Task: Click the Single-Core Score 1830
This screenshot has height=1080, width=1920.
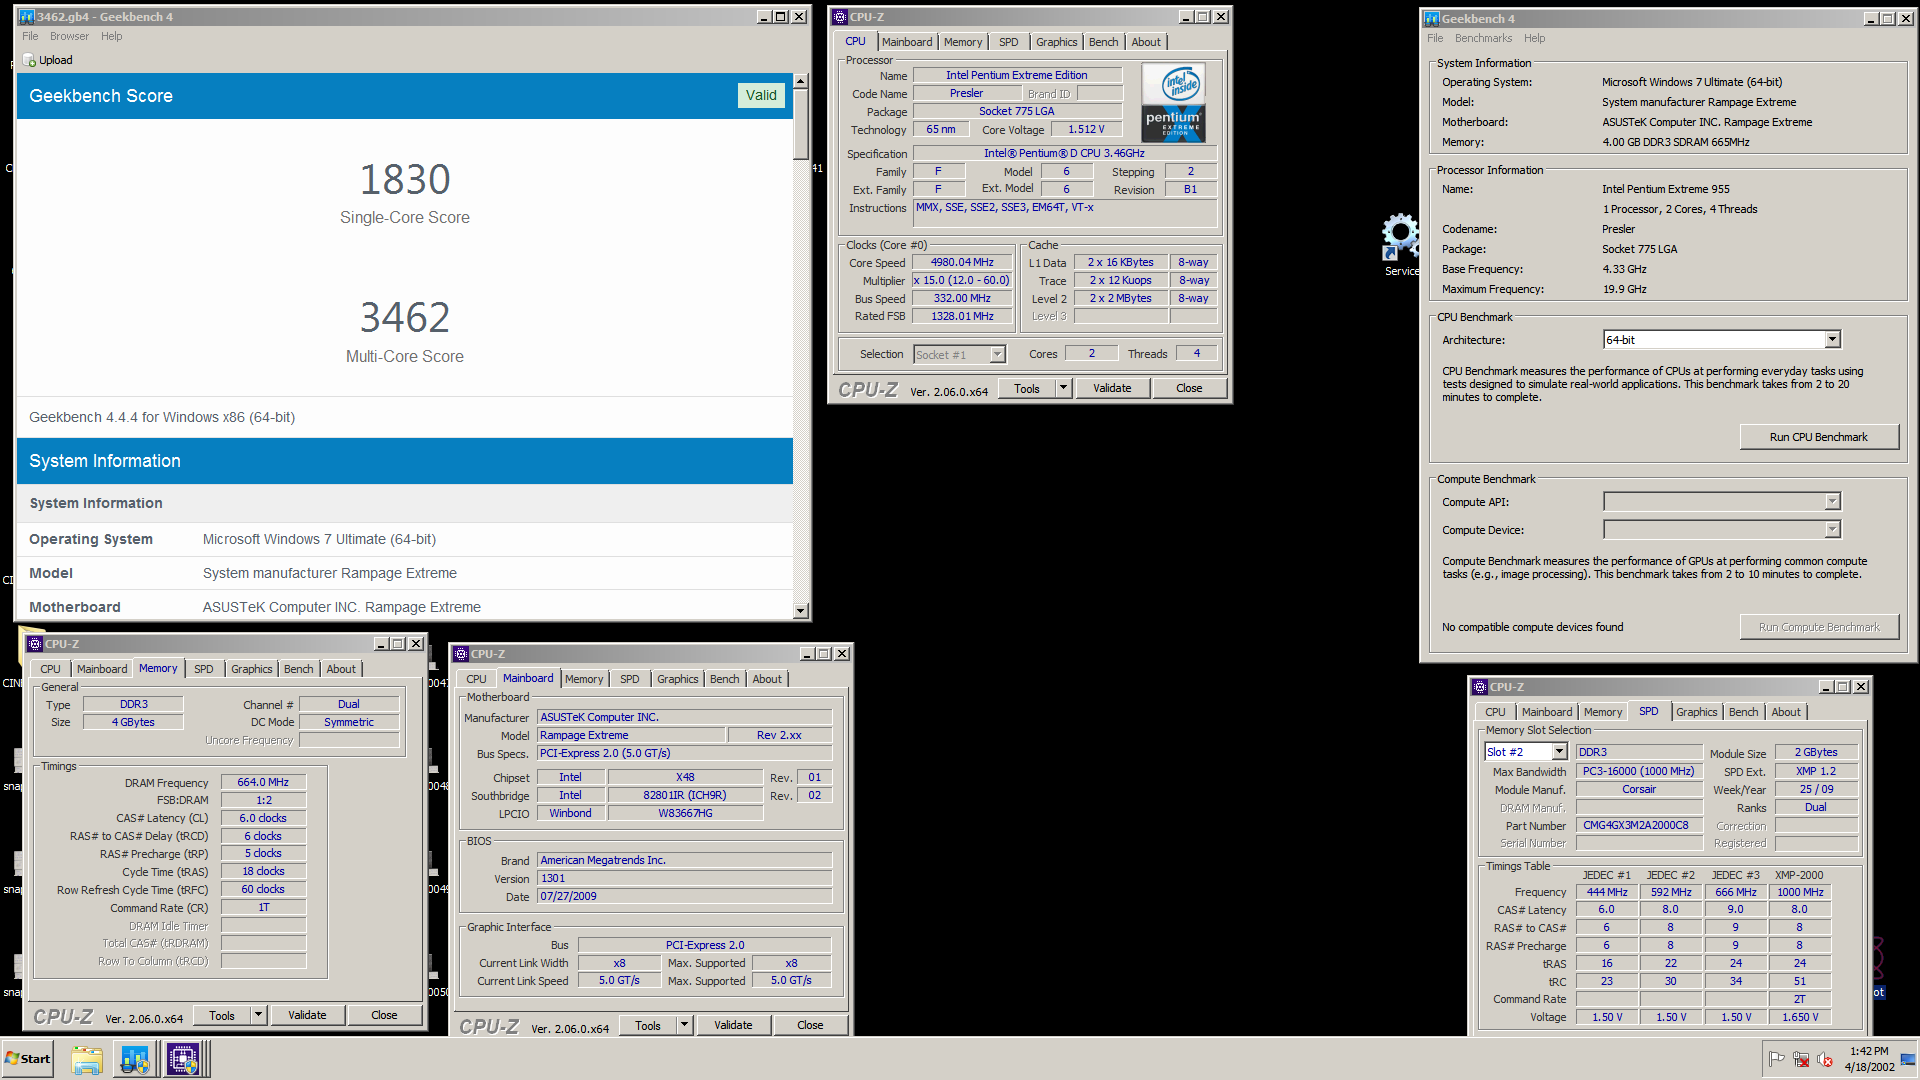Action: 405,180
